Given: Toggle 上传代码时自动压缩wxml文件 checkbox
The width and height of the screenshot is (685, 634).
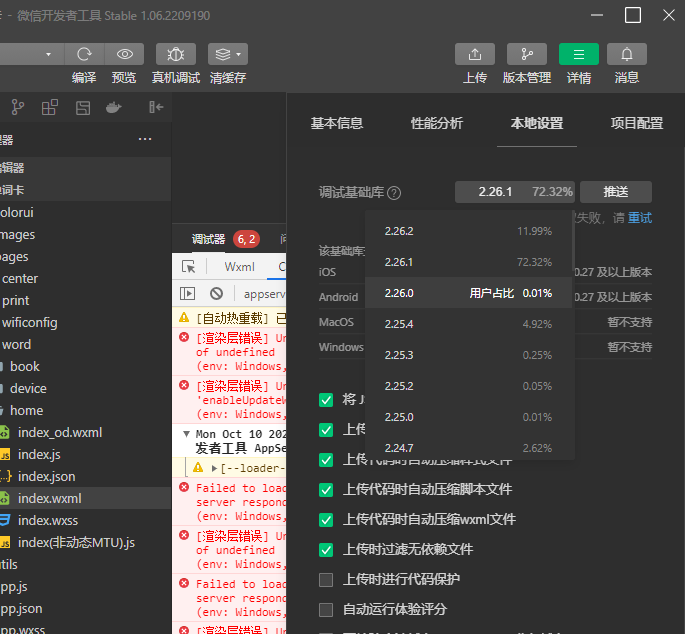Looking at the screenshot, I should click(326, 520).
